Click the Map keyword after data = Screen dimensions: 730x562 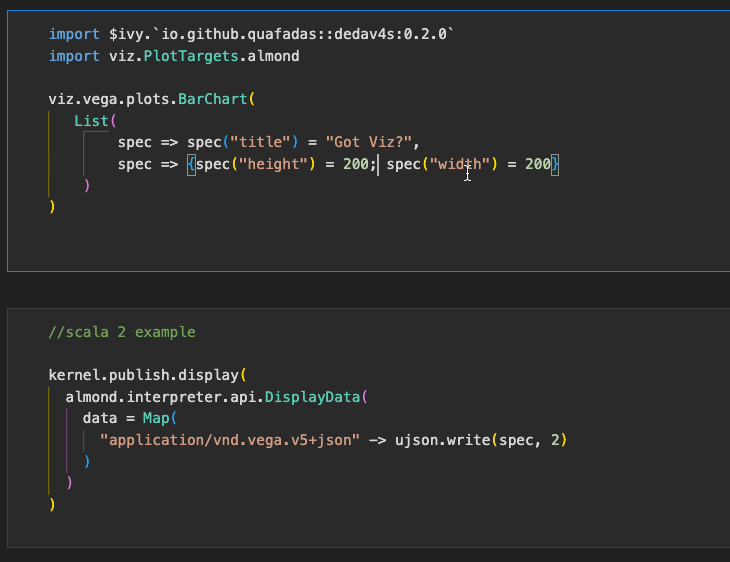coord(156,418)
